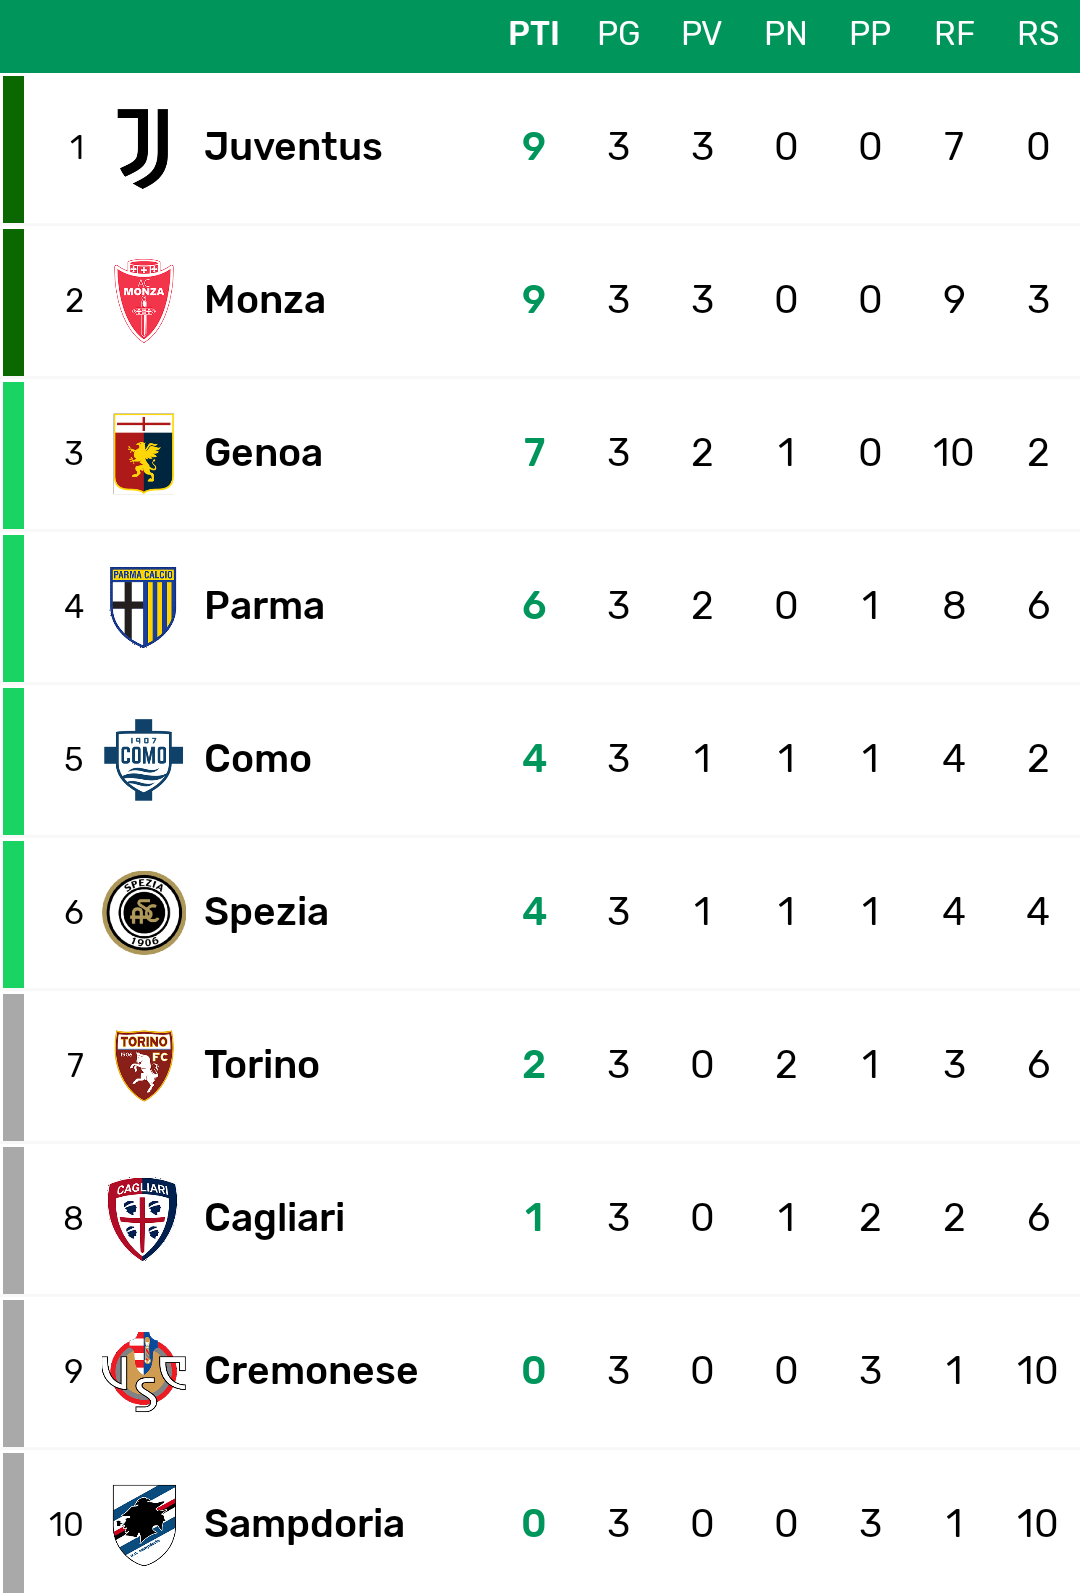Select the Spezia round badge
Screen dimensions: 1080x1593
coord(144,913)
